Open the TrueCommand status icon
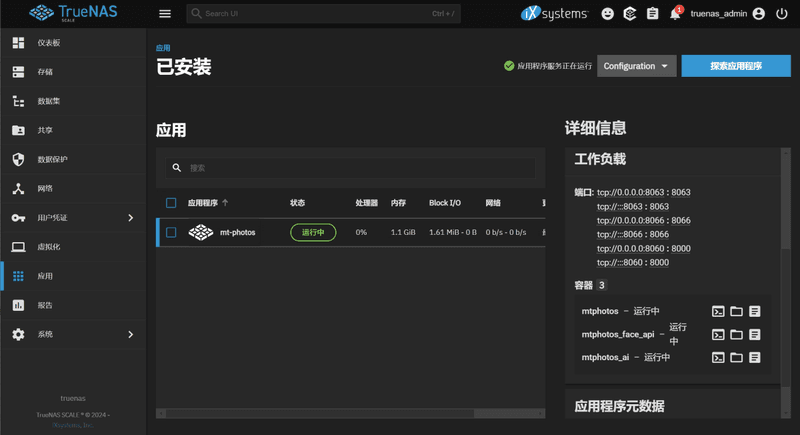Viewport: 800px width, 435px height. coord(630,14)
